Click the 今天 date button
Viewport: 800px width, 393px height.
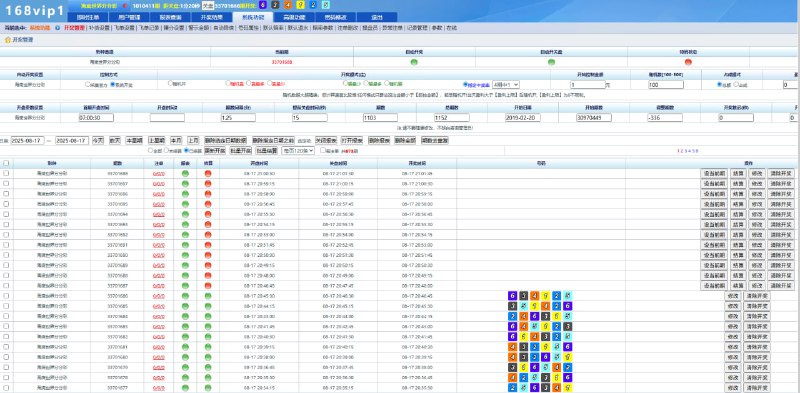pyautogui.click(x=98, y=140)
